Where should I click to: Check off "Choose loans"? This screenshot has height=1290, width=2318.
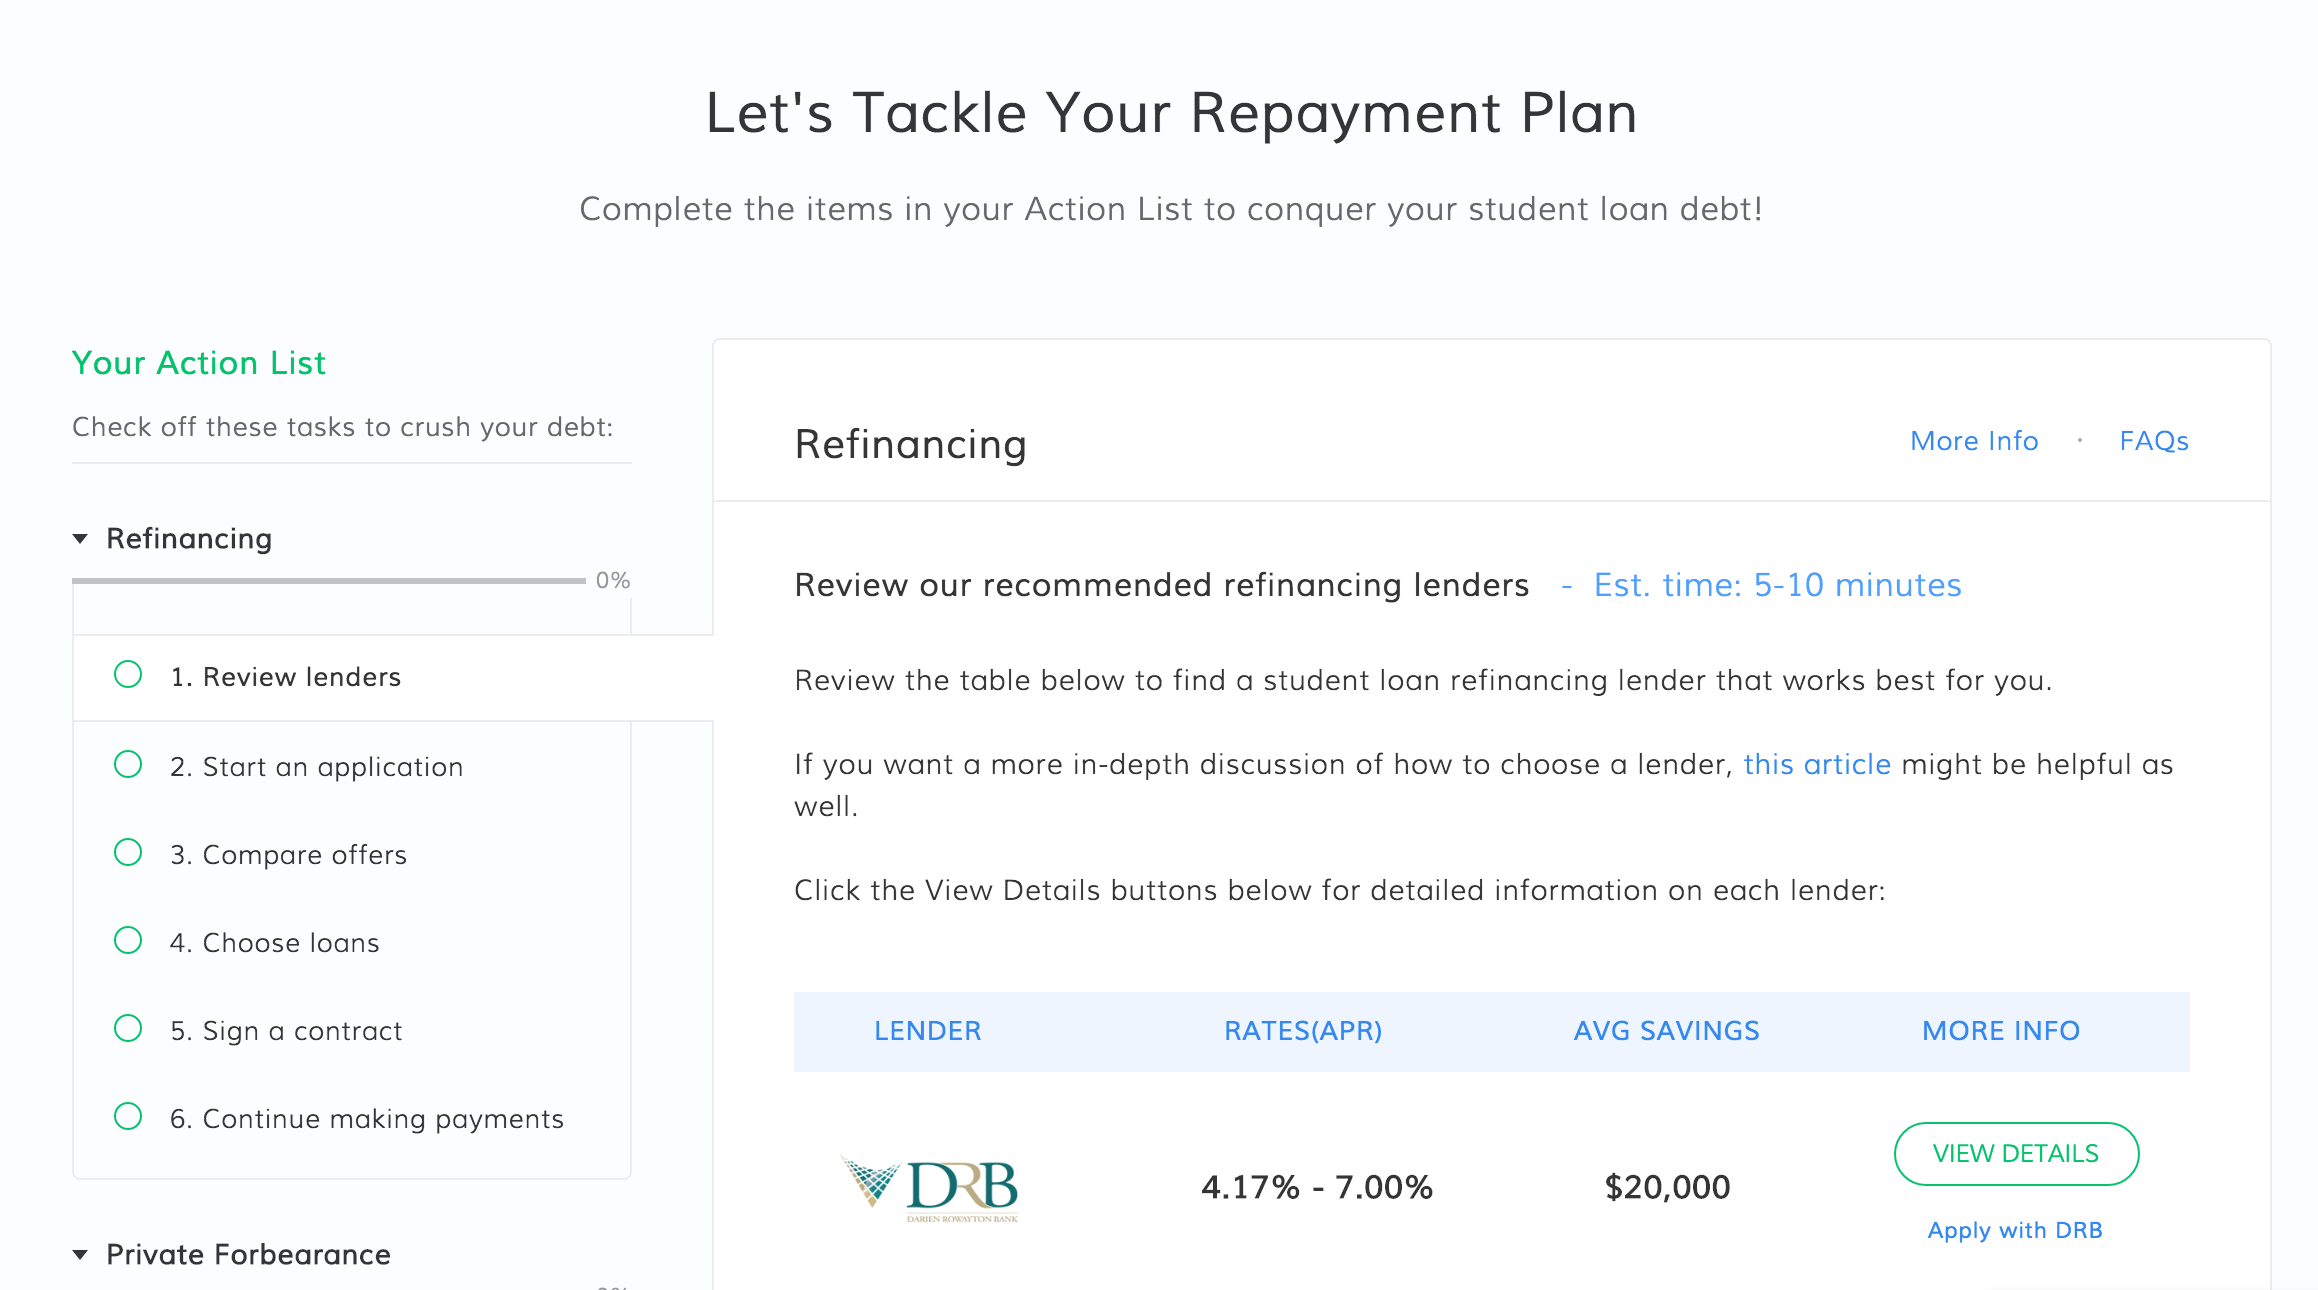coord(128,940)
